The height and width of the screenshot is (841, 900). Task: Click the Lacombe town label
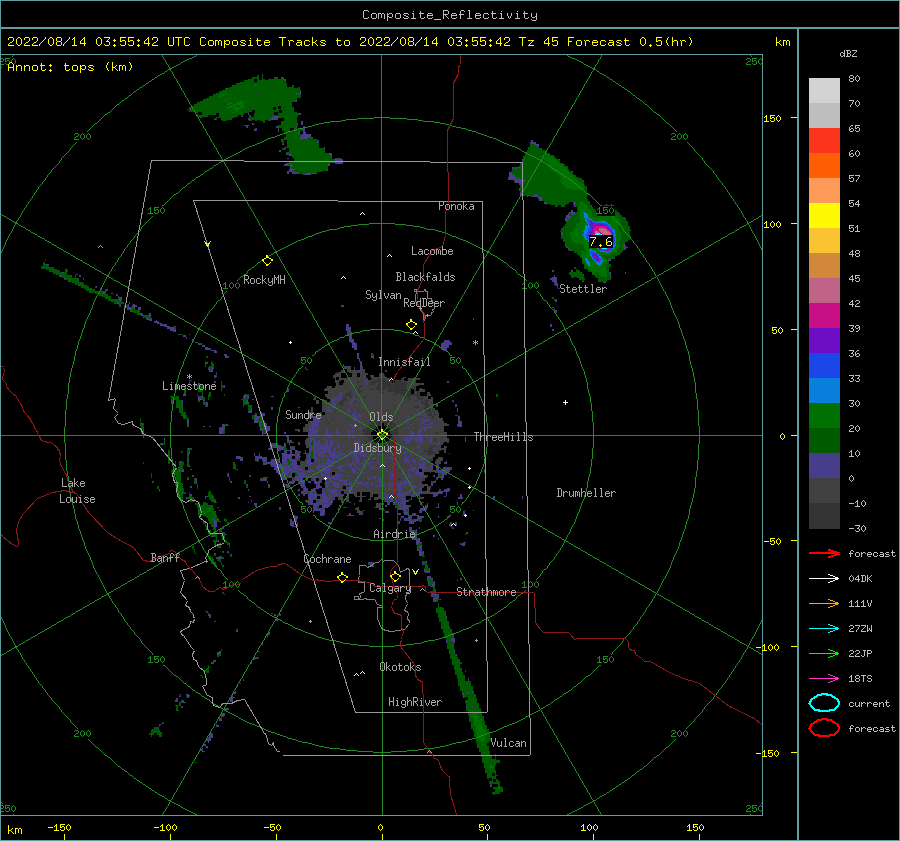(x=432, y=251)
